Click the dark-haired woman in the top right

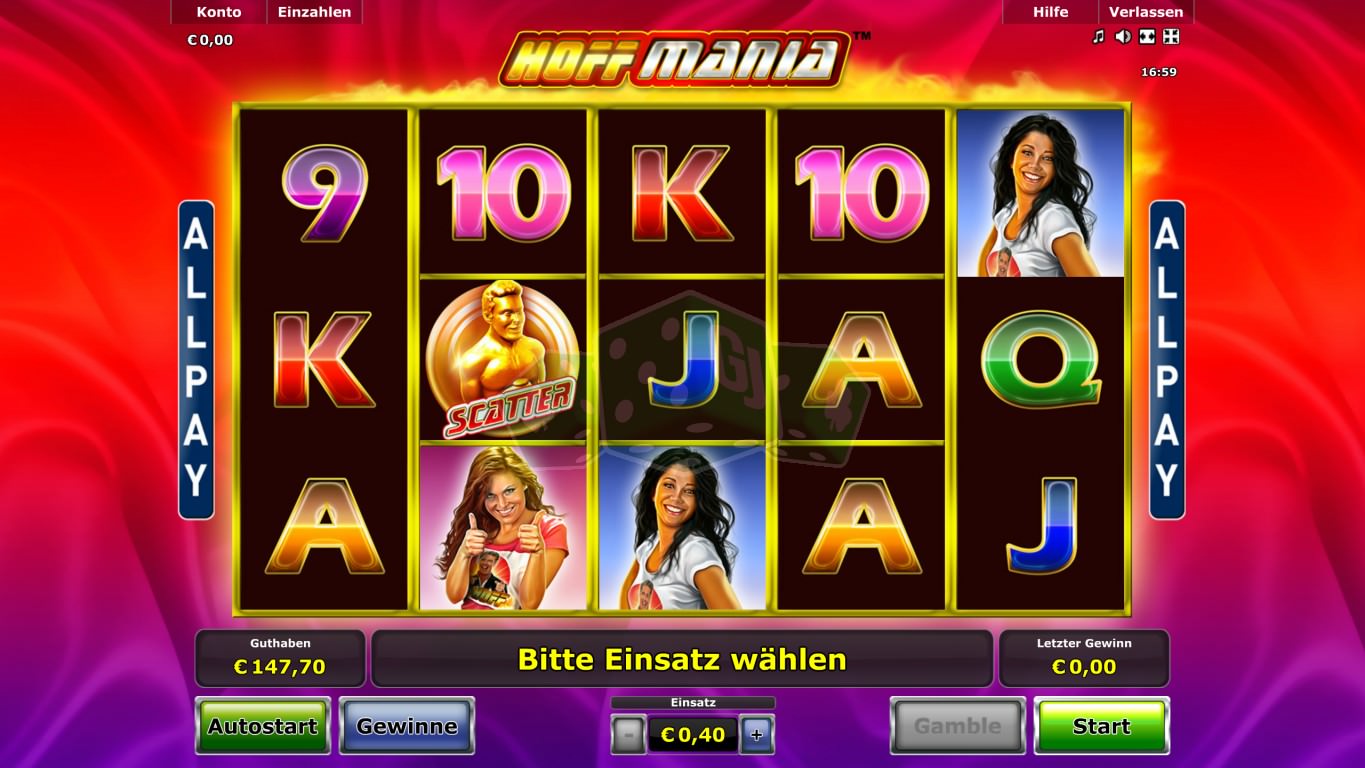[1040, 193]
